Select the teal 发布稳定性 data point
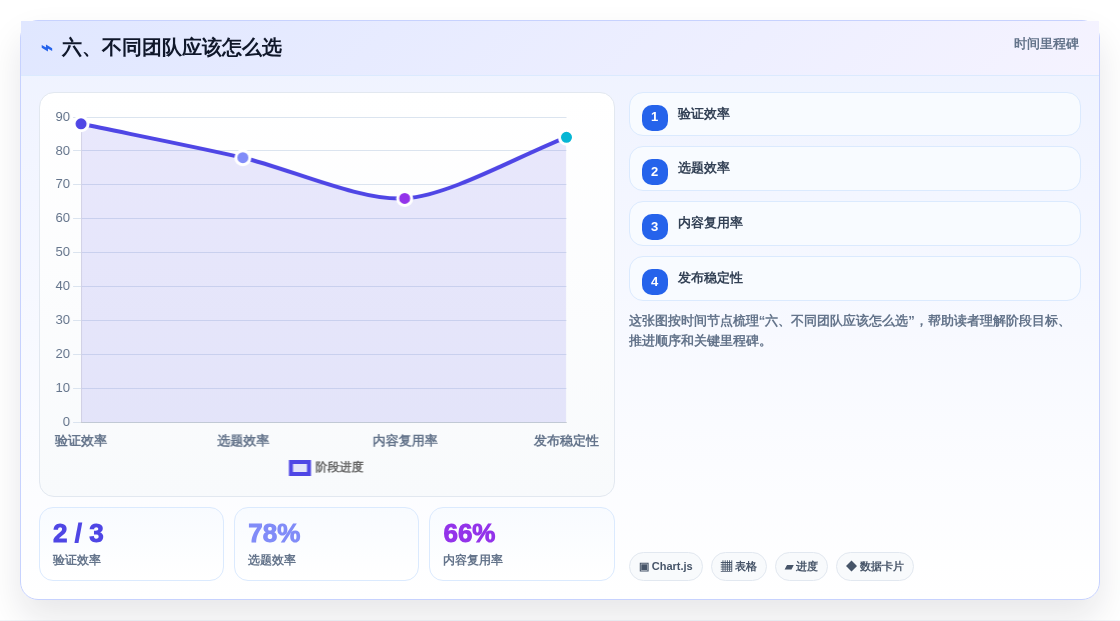This screenshot has height=621, width=1120. click(x=566, y=137)
